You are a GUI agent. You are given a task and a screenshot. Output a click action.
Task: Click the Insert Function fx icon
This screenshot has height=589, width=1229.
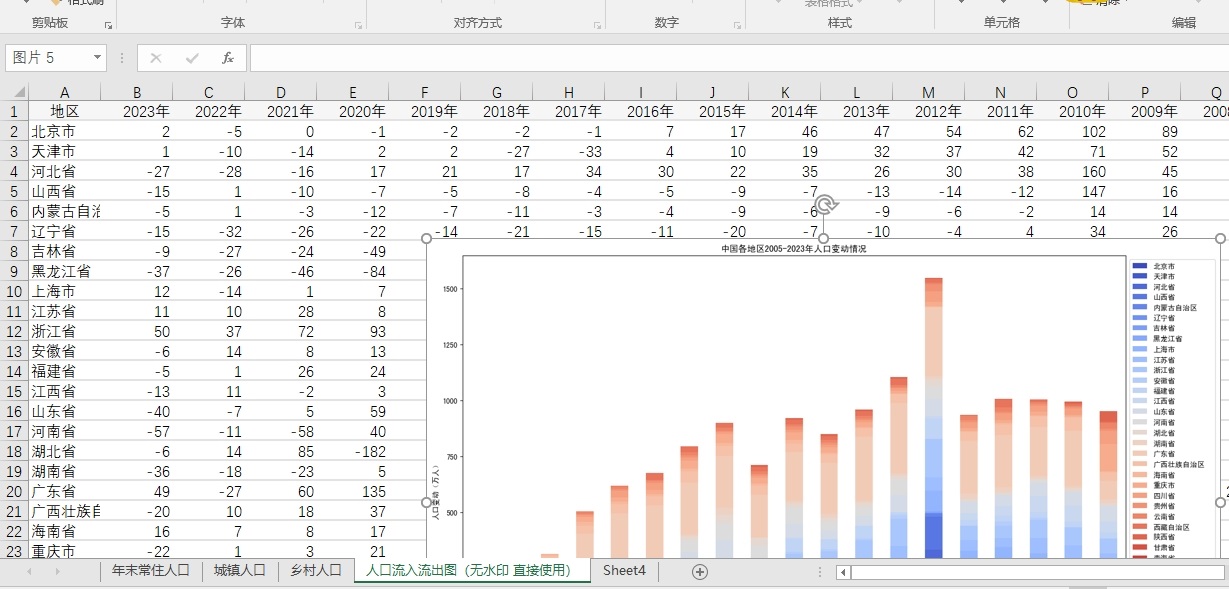[x=228, y=58]
